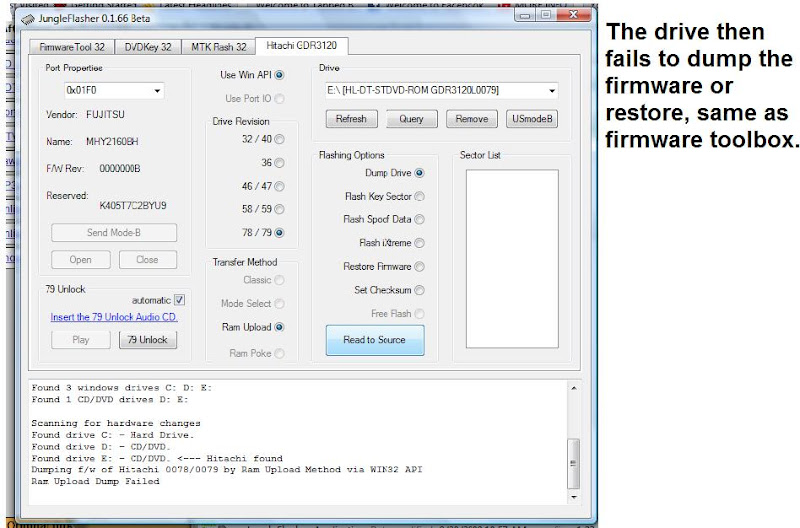Click the 0000000B firmware revision value
This screenshot has width=800, height=528.
pyautogui.click(x=120, y=168)
